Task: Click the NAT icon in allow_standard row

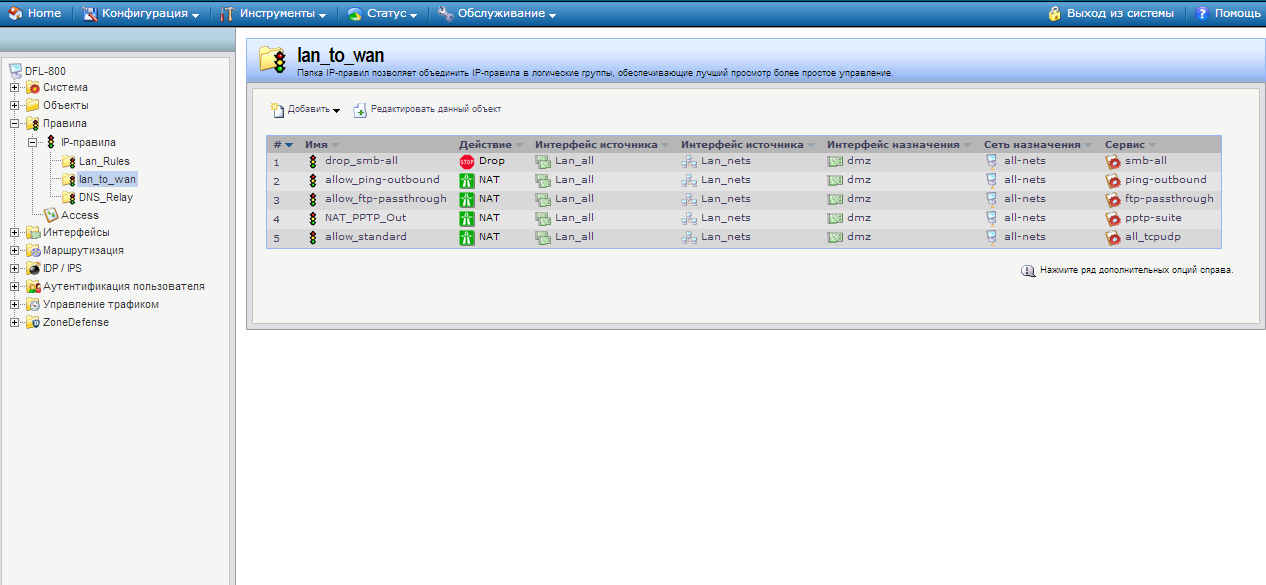Action: pos(466,237)
